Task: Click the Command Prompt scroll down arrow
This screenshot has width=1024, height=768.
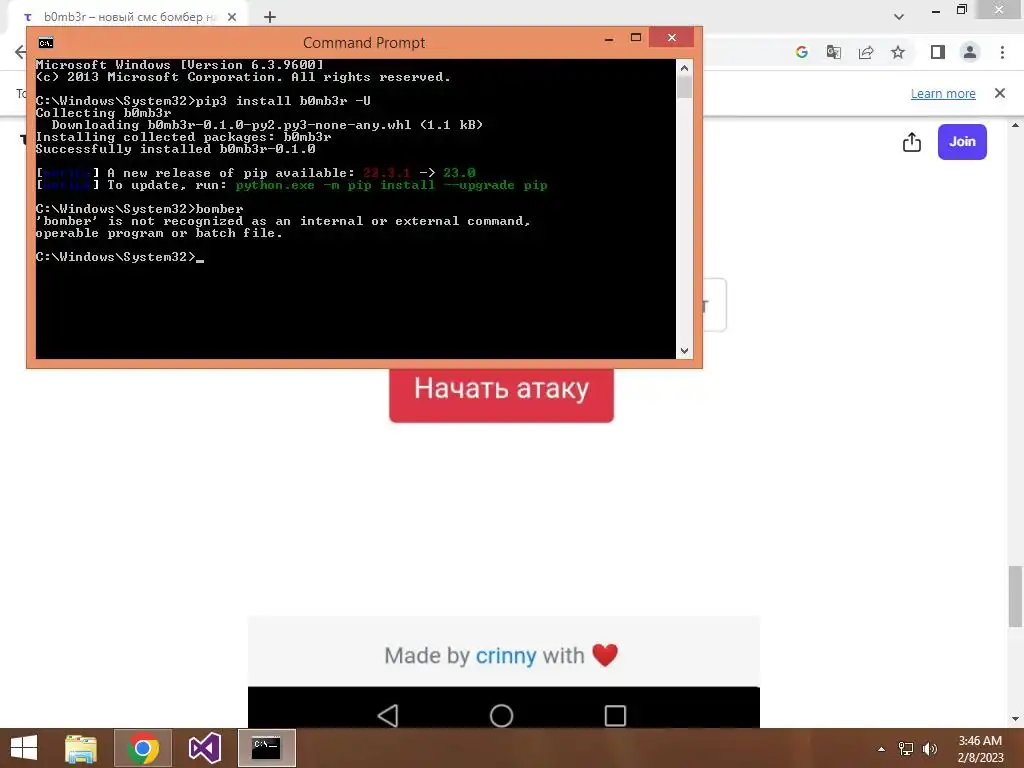Action: (684, 351)
